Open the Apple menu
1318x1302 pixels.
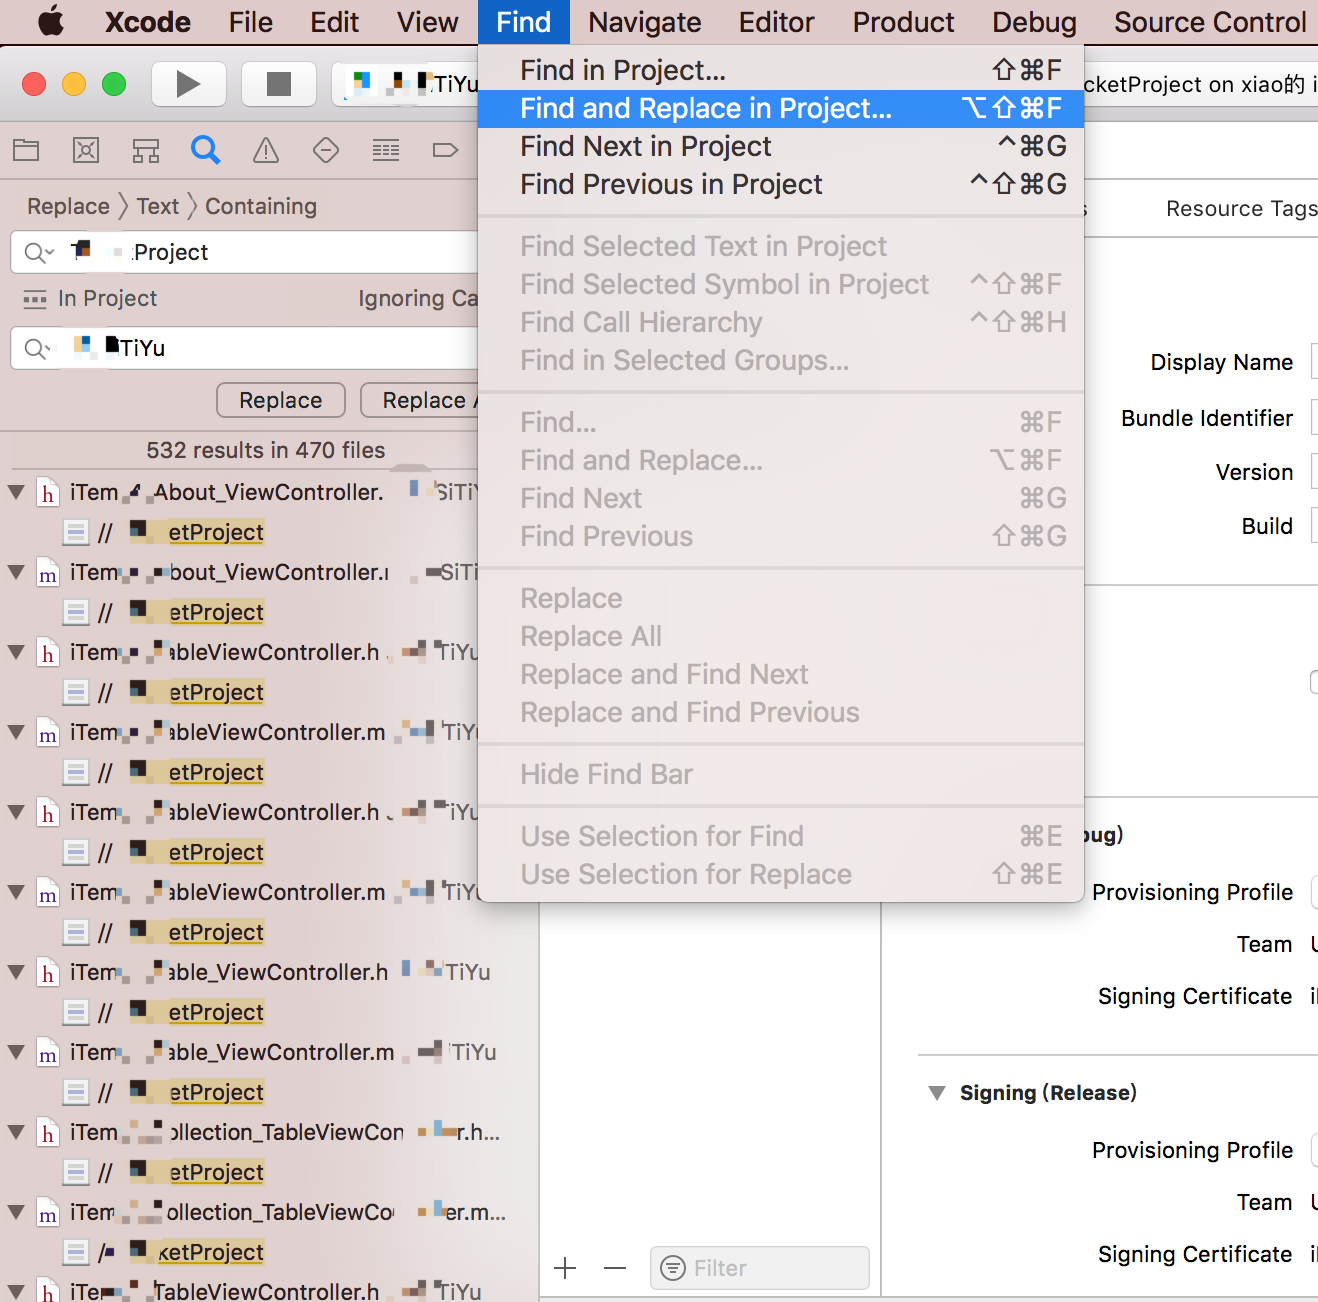click(50, 22)
